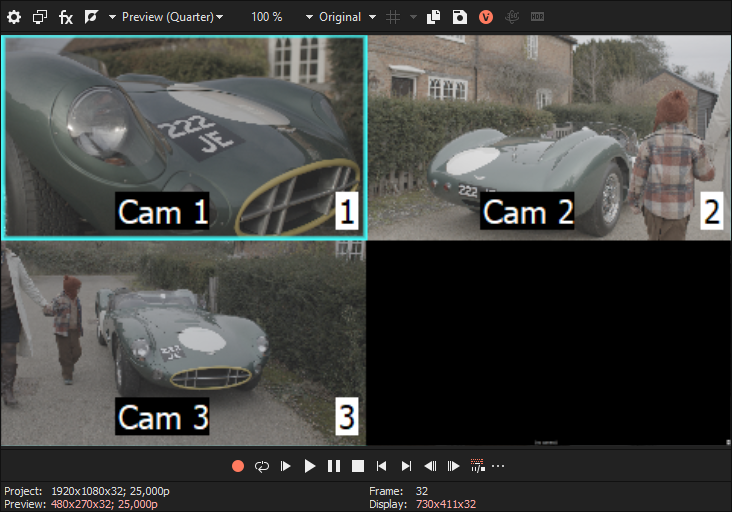
Task: Go to next frame
Action: (454, 466)
